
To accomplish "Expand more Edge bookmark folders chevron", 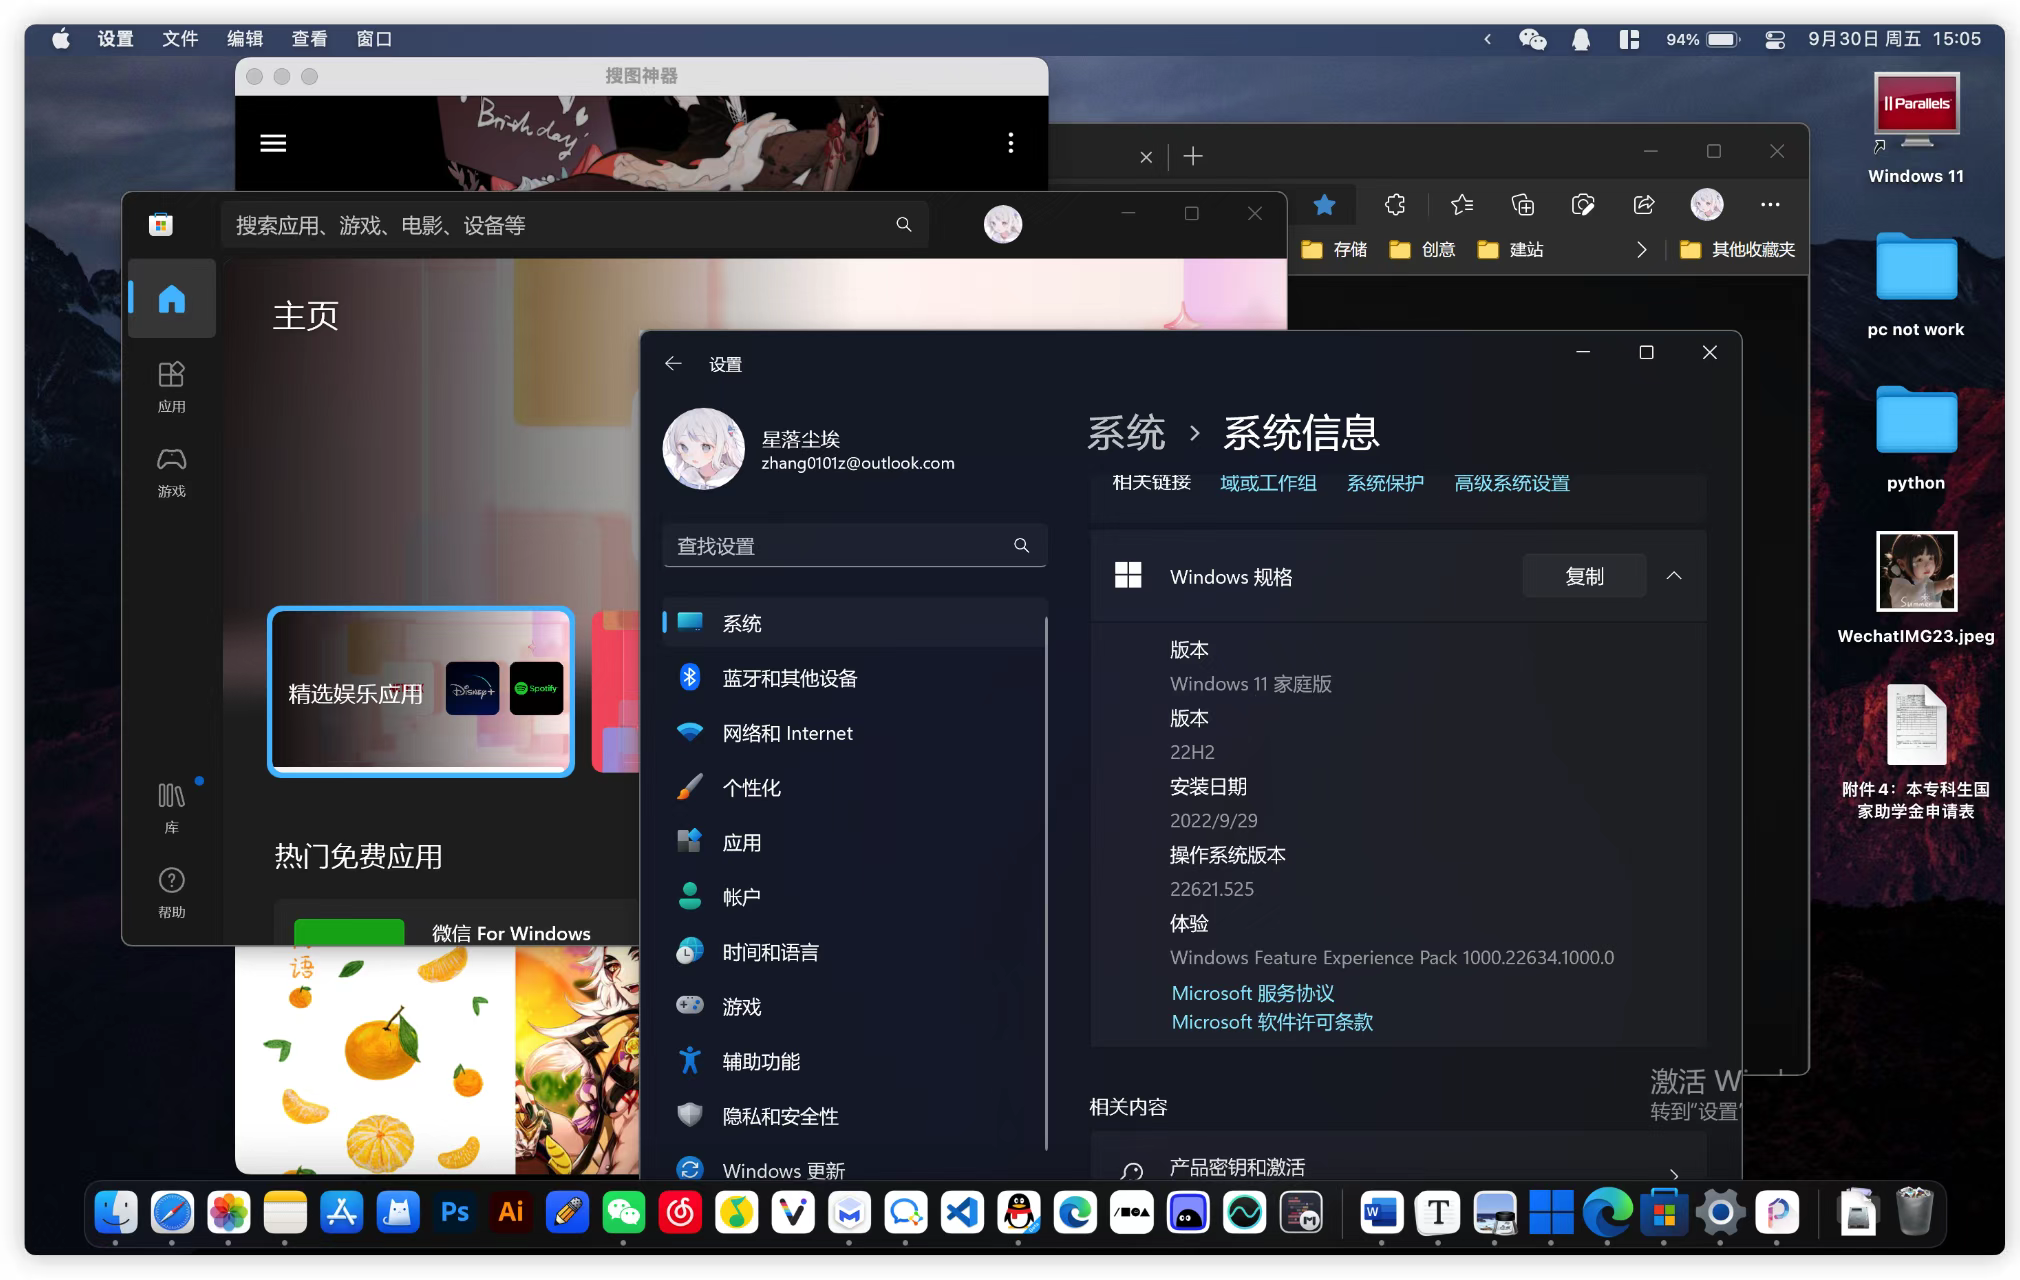I will (1641, 250).
